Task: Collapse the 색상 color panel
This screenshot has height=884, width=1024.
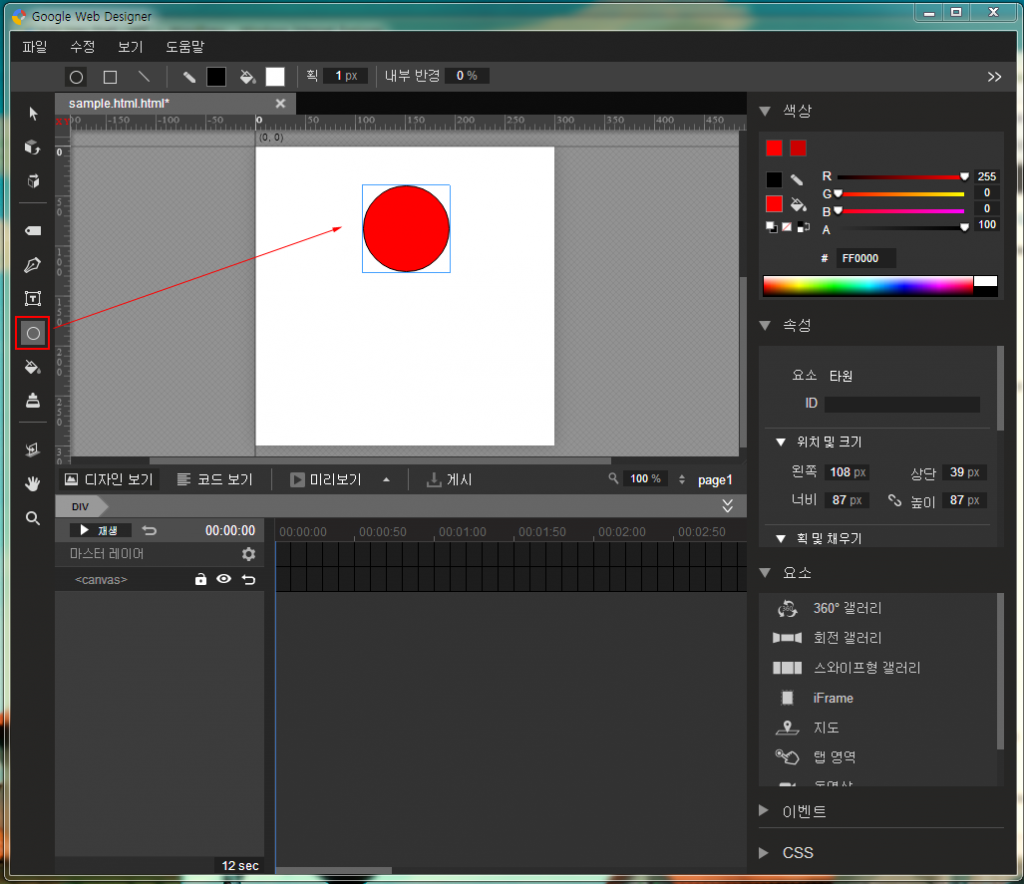Action: 765,111
